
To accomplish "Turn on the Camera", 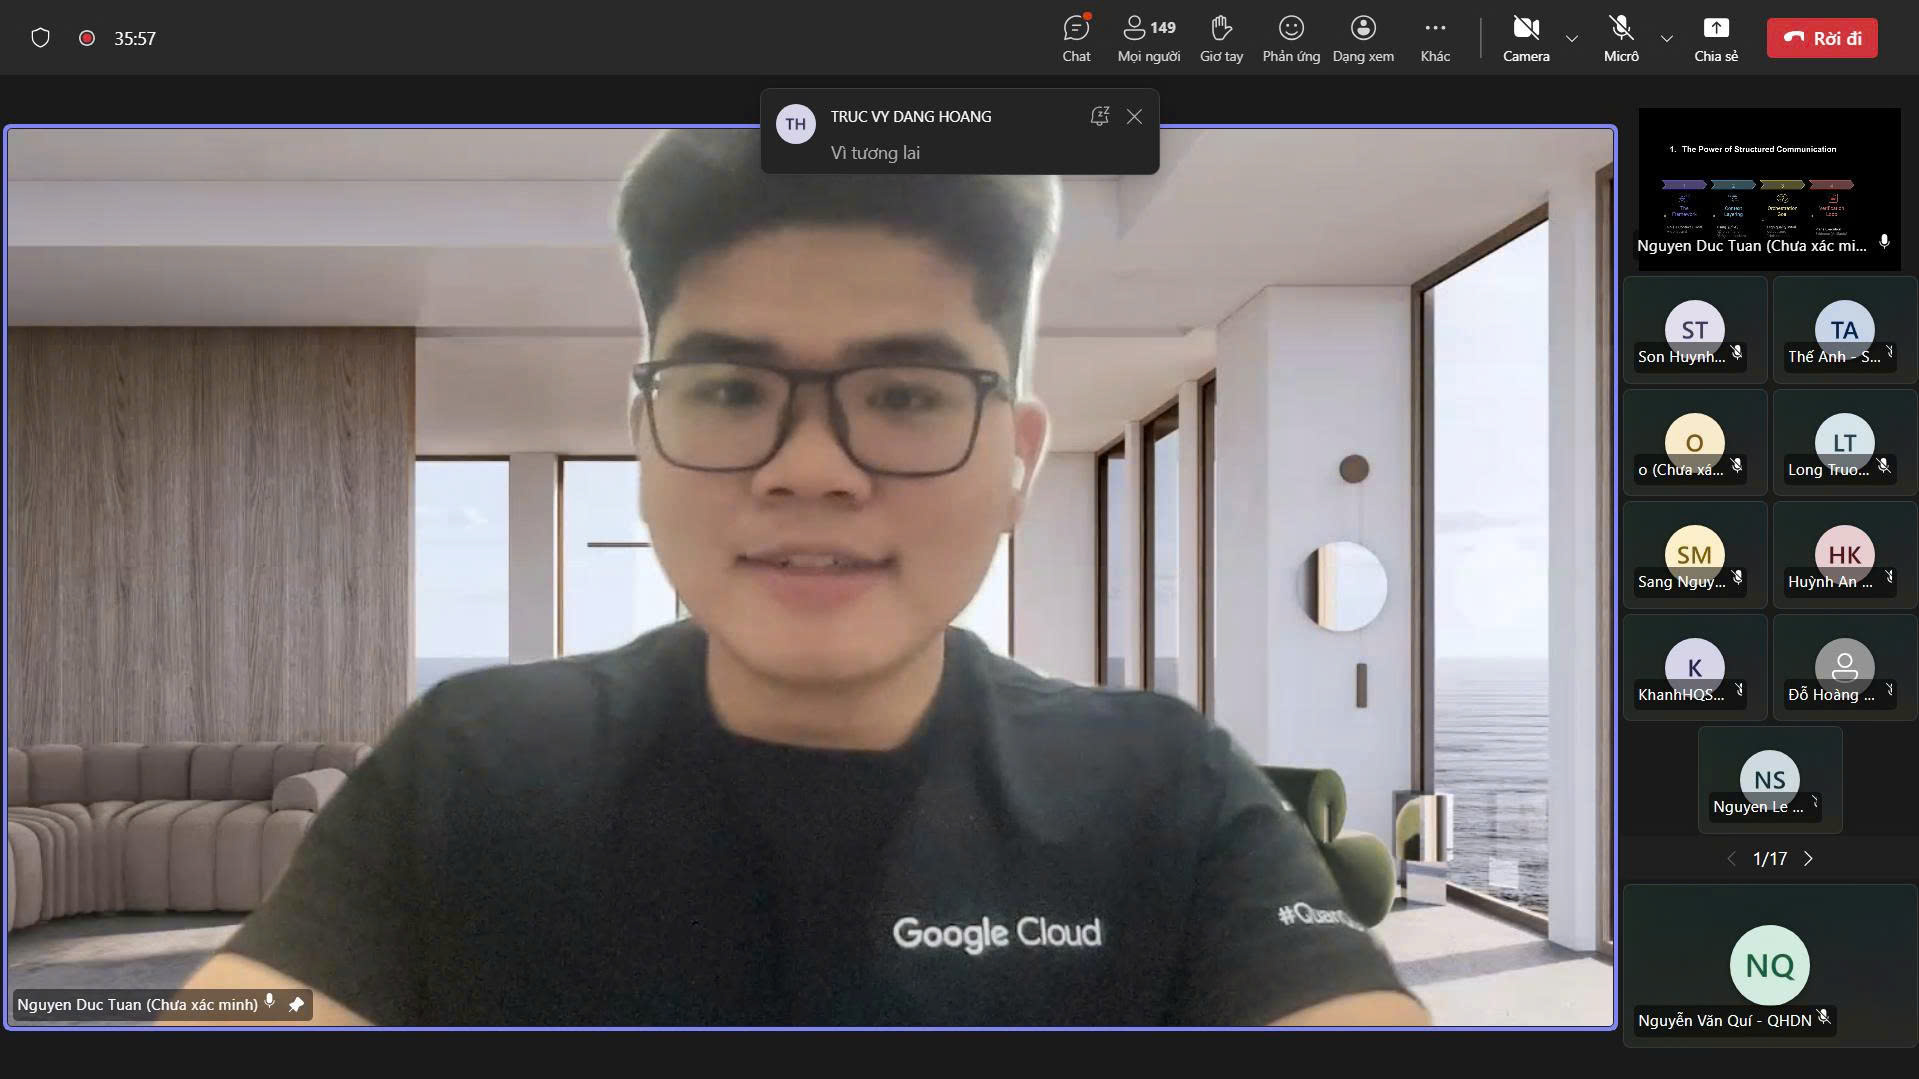I will [x=1525, y=38].
